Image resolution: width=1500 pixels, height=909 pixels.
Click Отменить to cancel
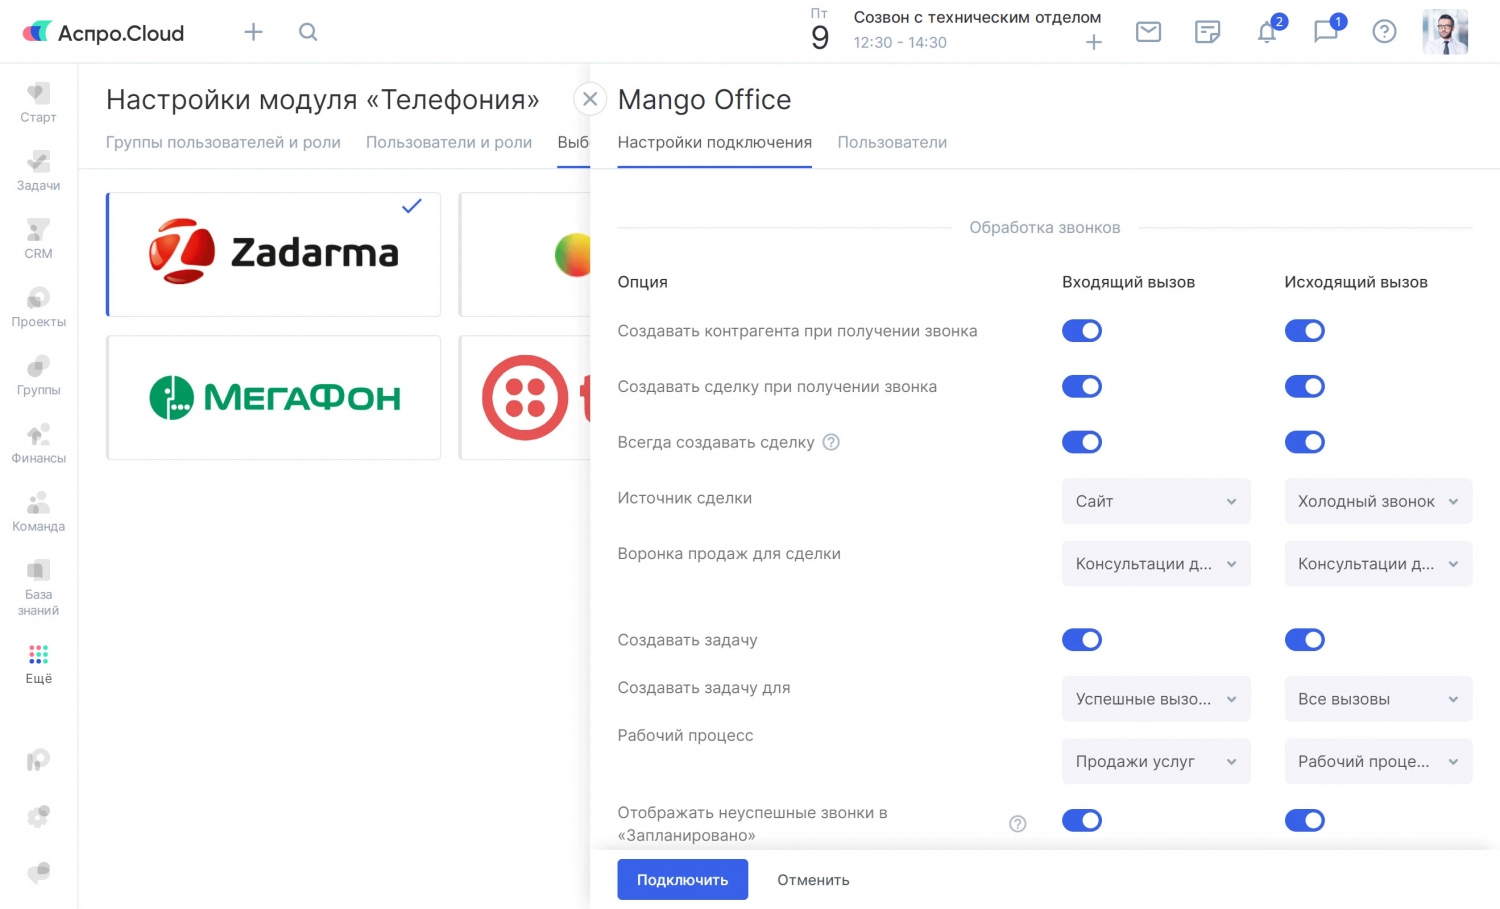point(813,880)
